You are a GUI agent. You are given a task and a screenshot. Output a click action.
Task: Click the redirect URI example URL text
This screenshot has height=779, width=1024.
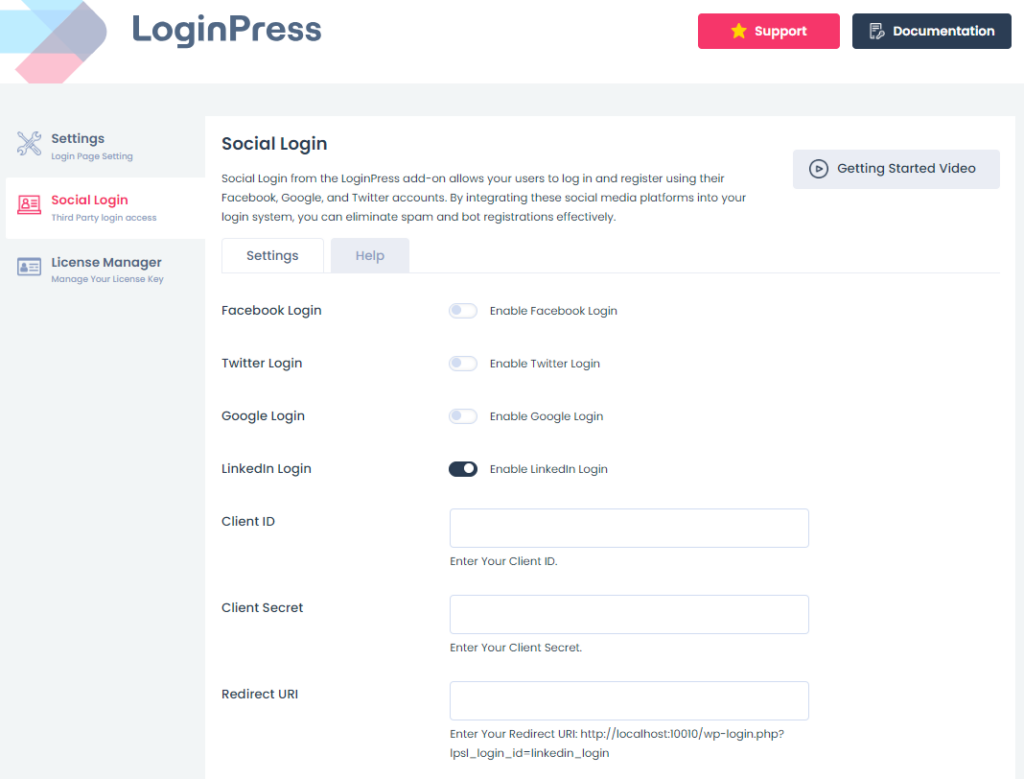click(617, 743)
